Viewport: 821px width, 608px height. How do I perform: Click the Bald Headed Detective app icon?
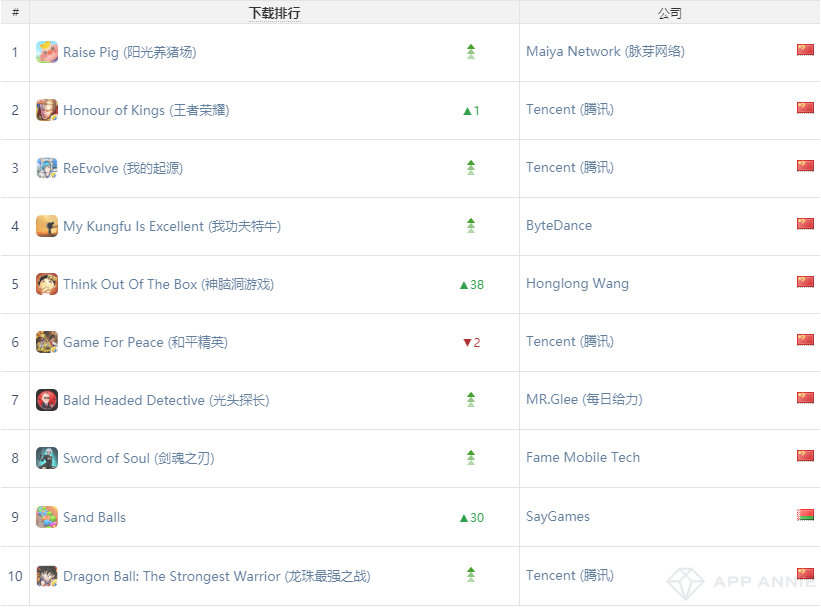click(47, 401)
